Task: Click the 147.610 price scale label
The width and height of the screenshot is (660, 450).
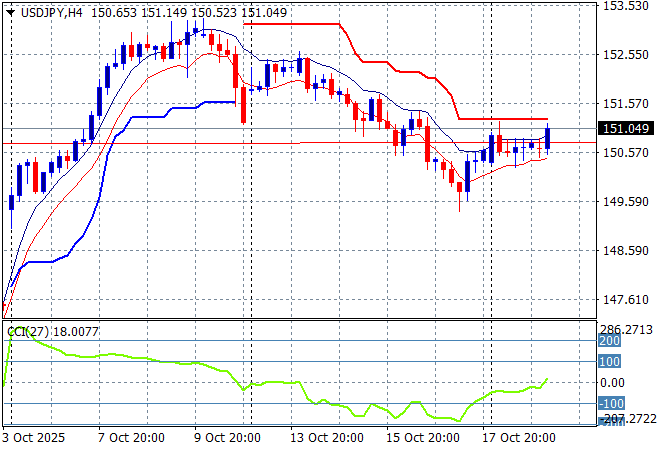Action: [x=626, y=300]
